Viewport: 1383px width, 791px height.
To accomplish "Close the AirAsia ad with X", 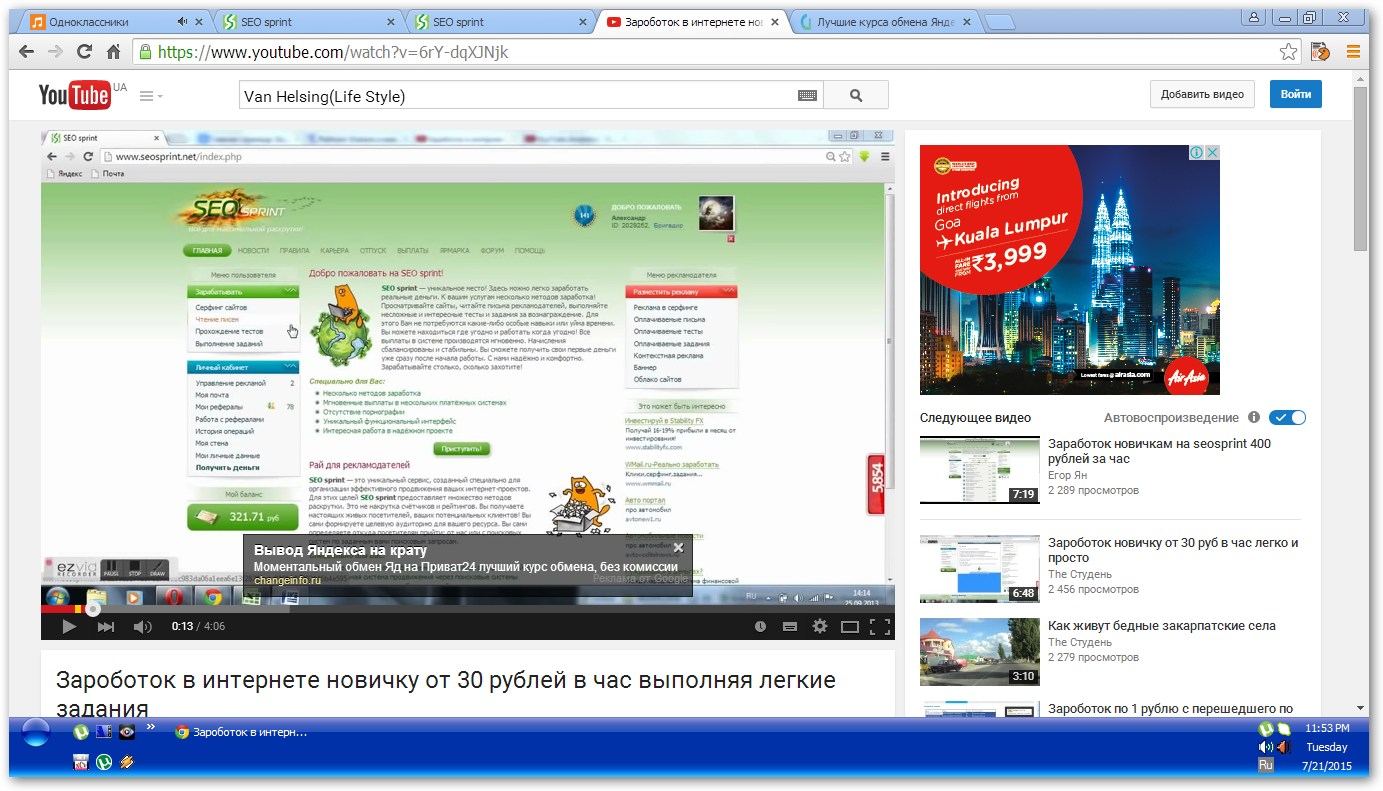I will pos(1212,153).
